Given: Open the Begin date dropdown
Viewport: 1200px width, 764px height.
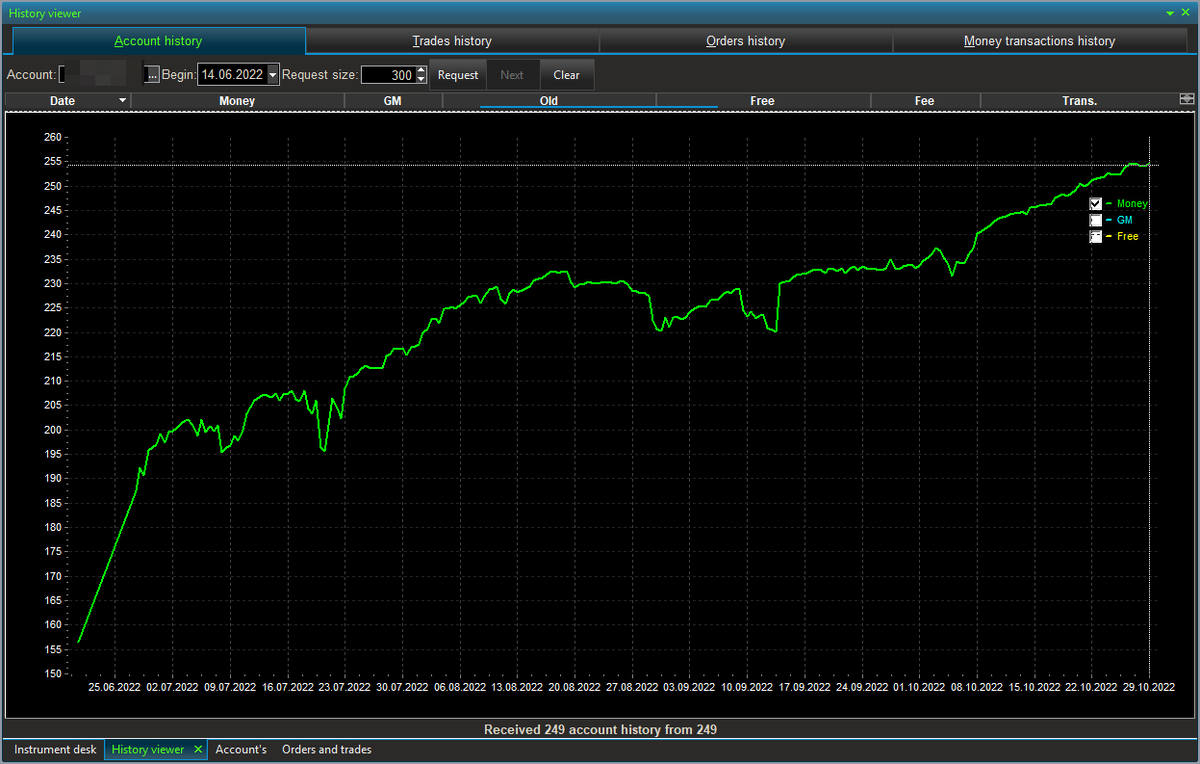Looking at the screenshot, I should [273, 75].
